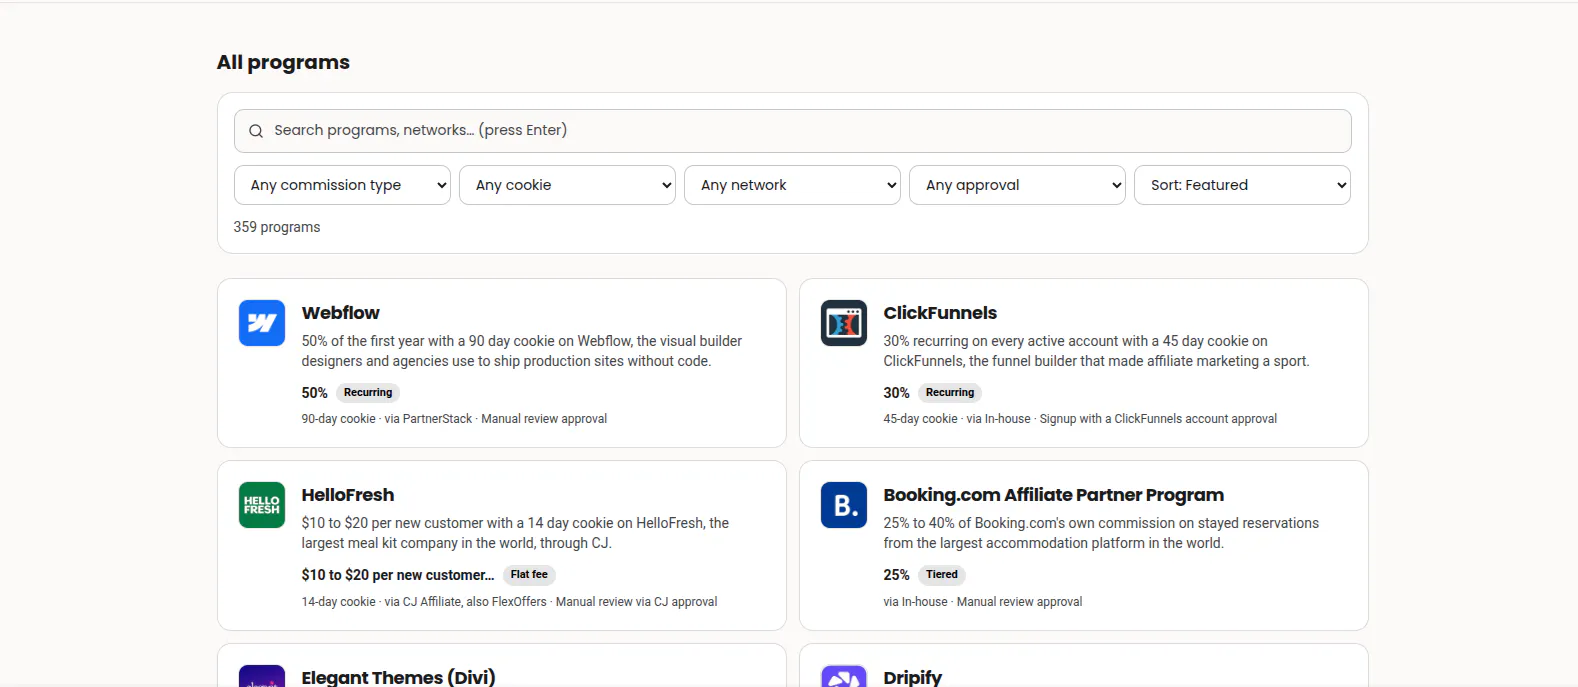
Task: Click the ClickFunnels description paragraph
Action: click(x=1097, y=351)
